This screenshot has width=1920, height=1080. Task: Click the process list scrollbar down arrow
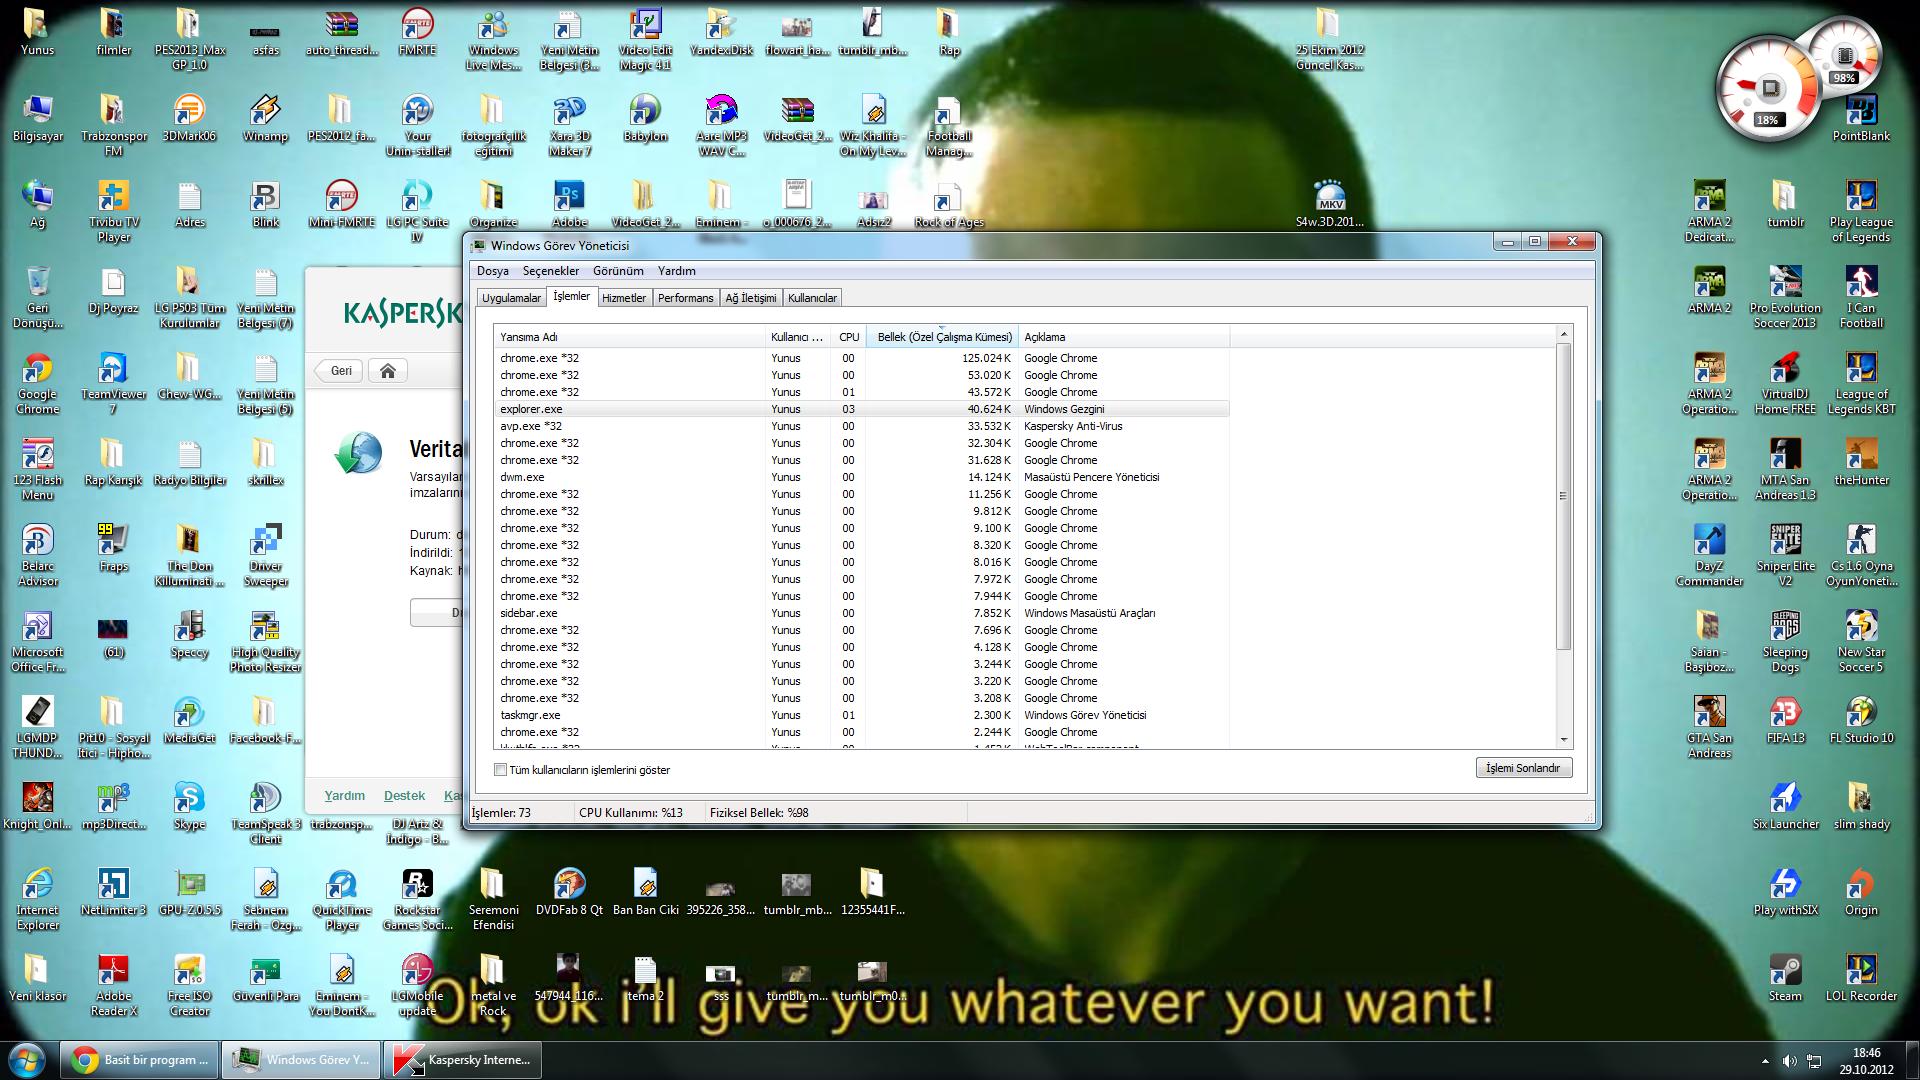point(1564,740)
